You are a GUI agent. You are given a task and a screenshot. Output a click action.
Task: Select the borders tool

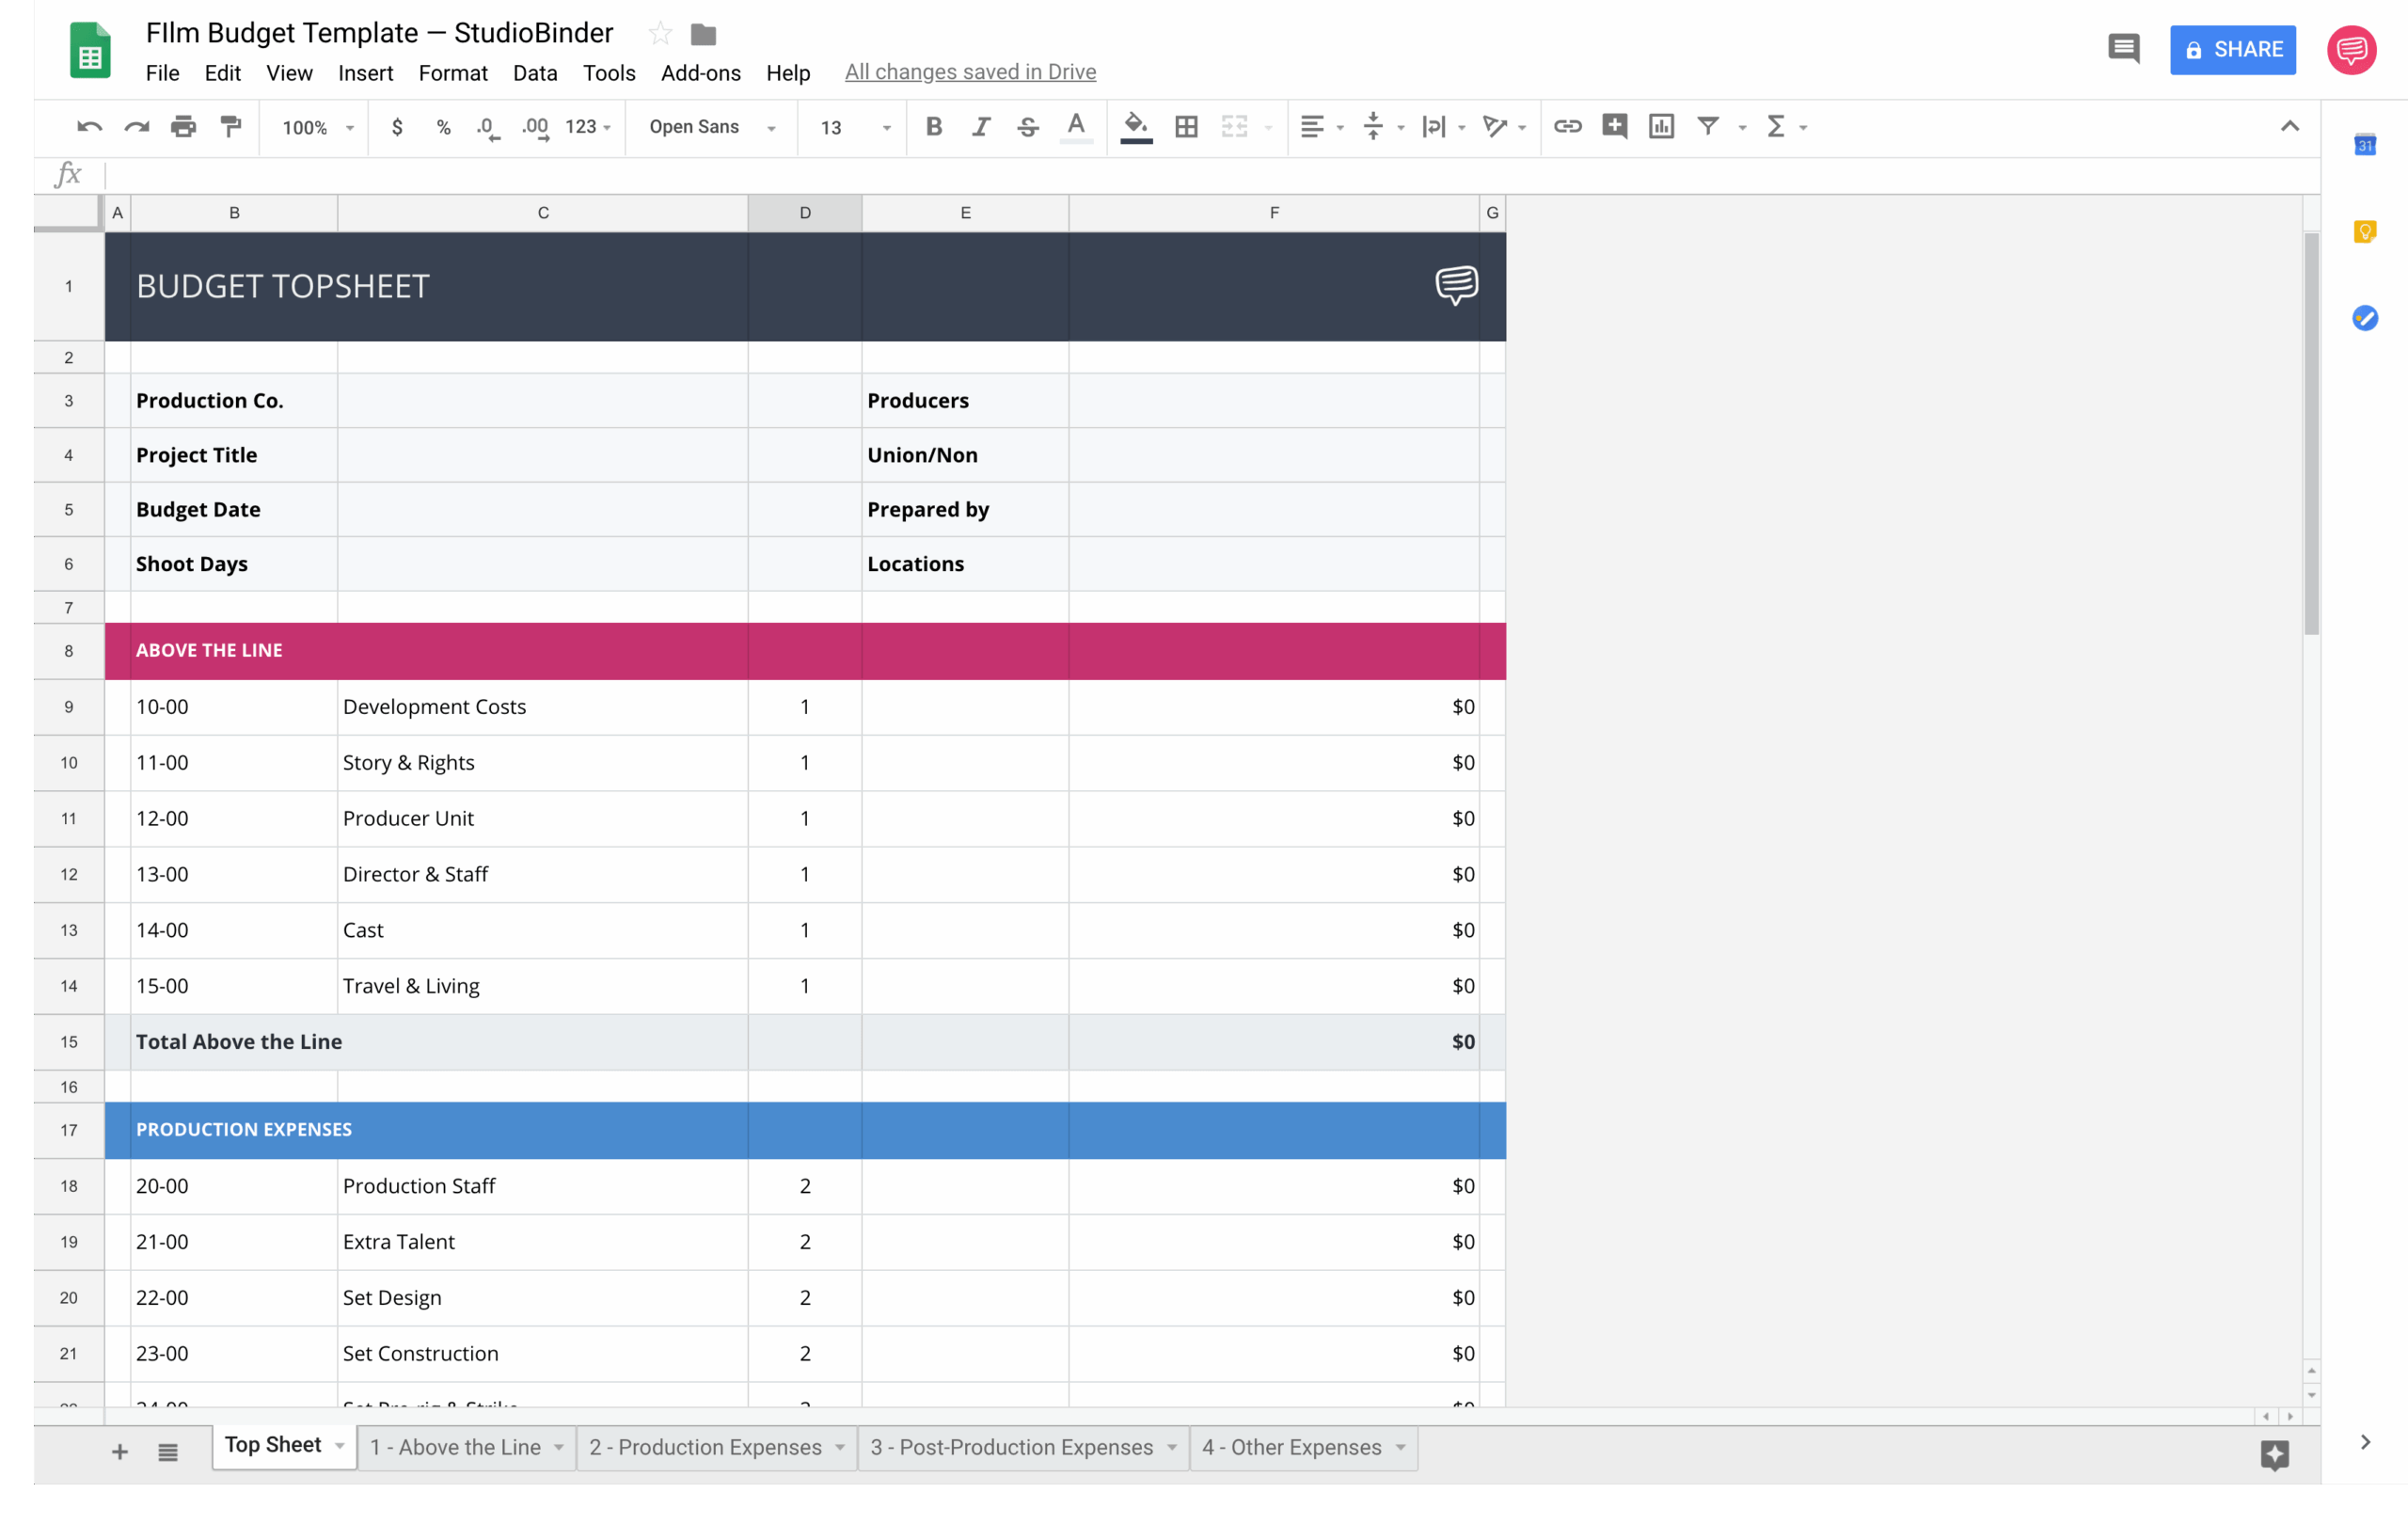point(1185,127)
